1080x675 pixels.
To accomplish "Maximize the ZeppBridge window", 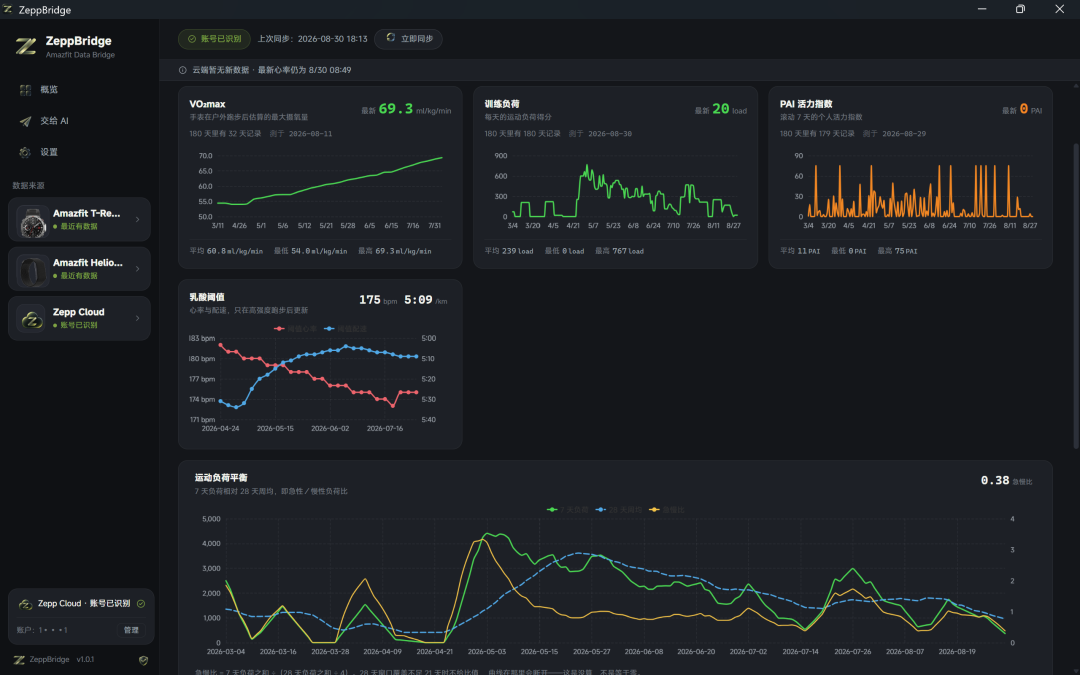I will (1020, 9).
